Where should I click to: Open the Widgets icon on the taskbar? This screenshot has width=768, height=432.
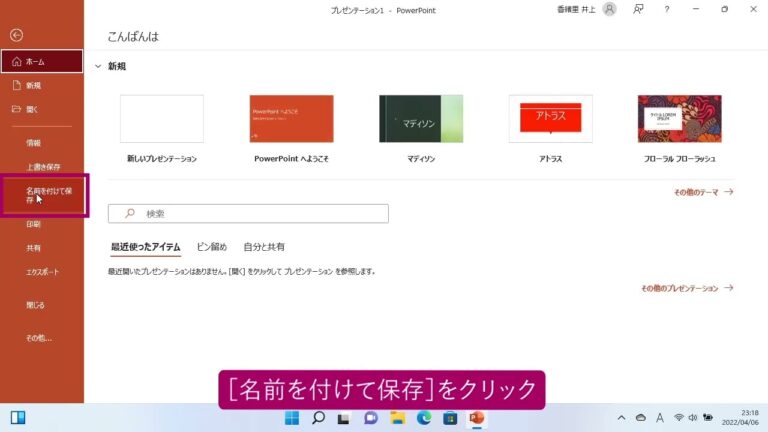click(x=18, y=418)
